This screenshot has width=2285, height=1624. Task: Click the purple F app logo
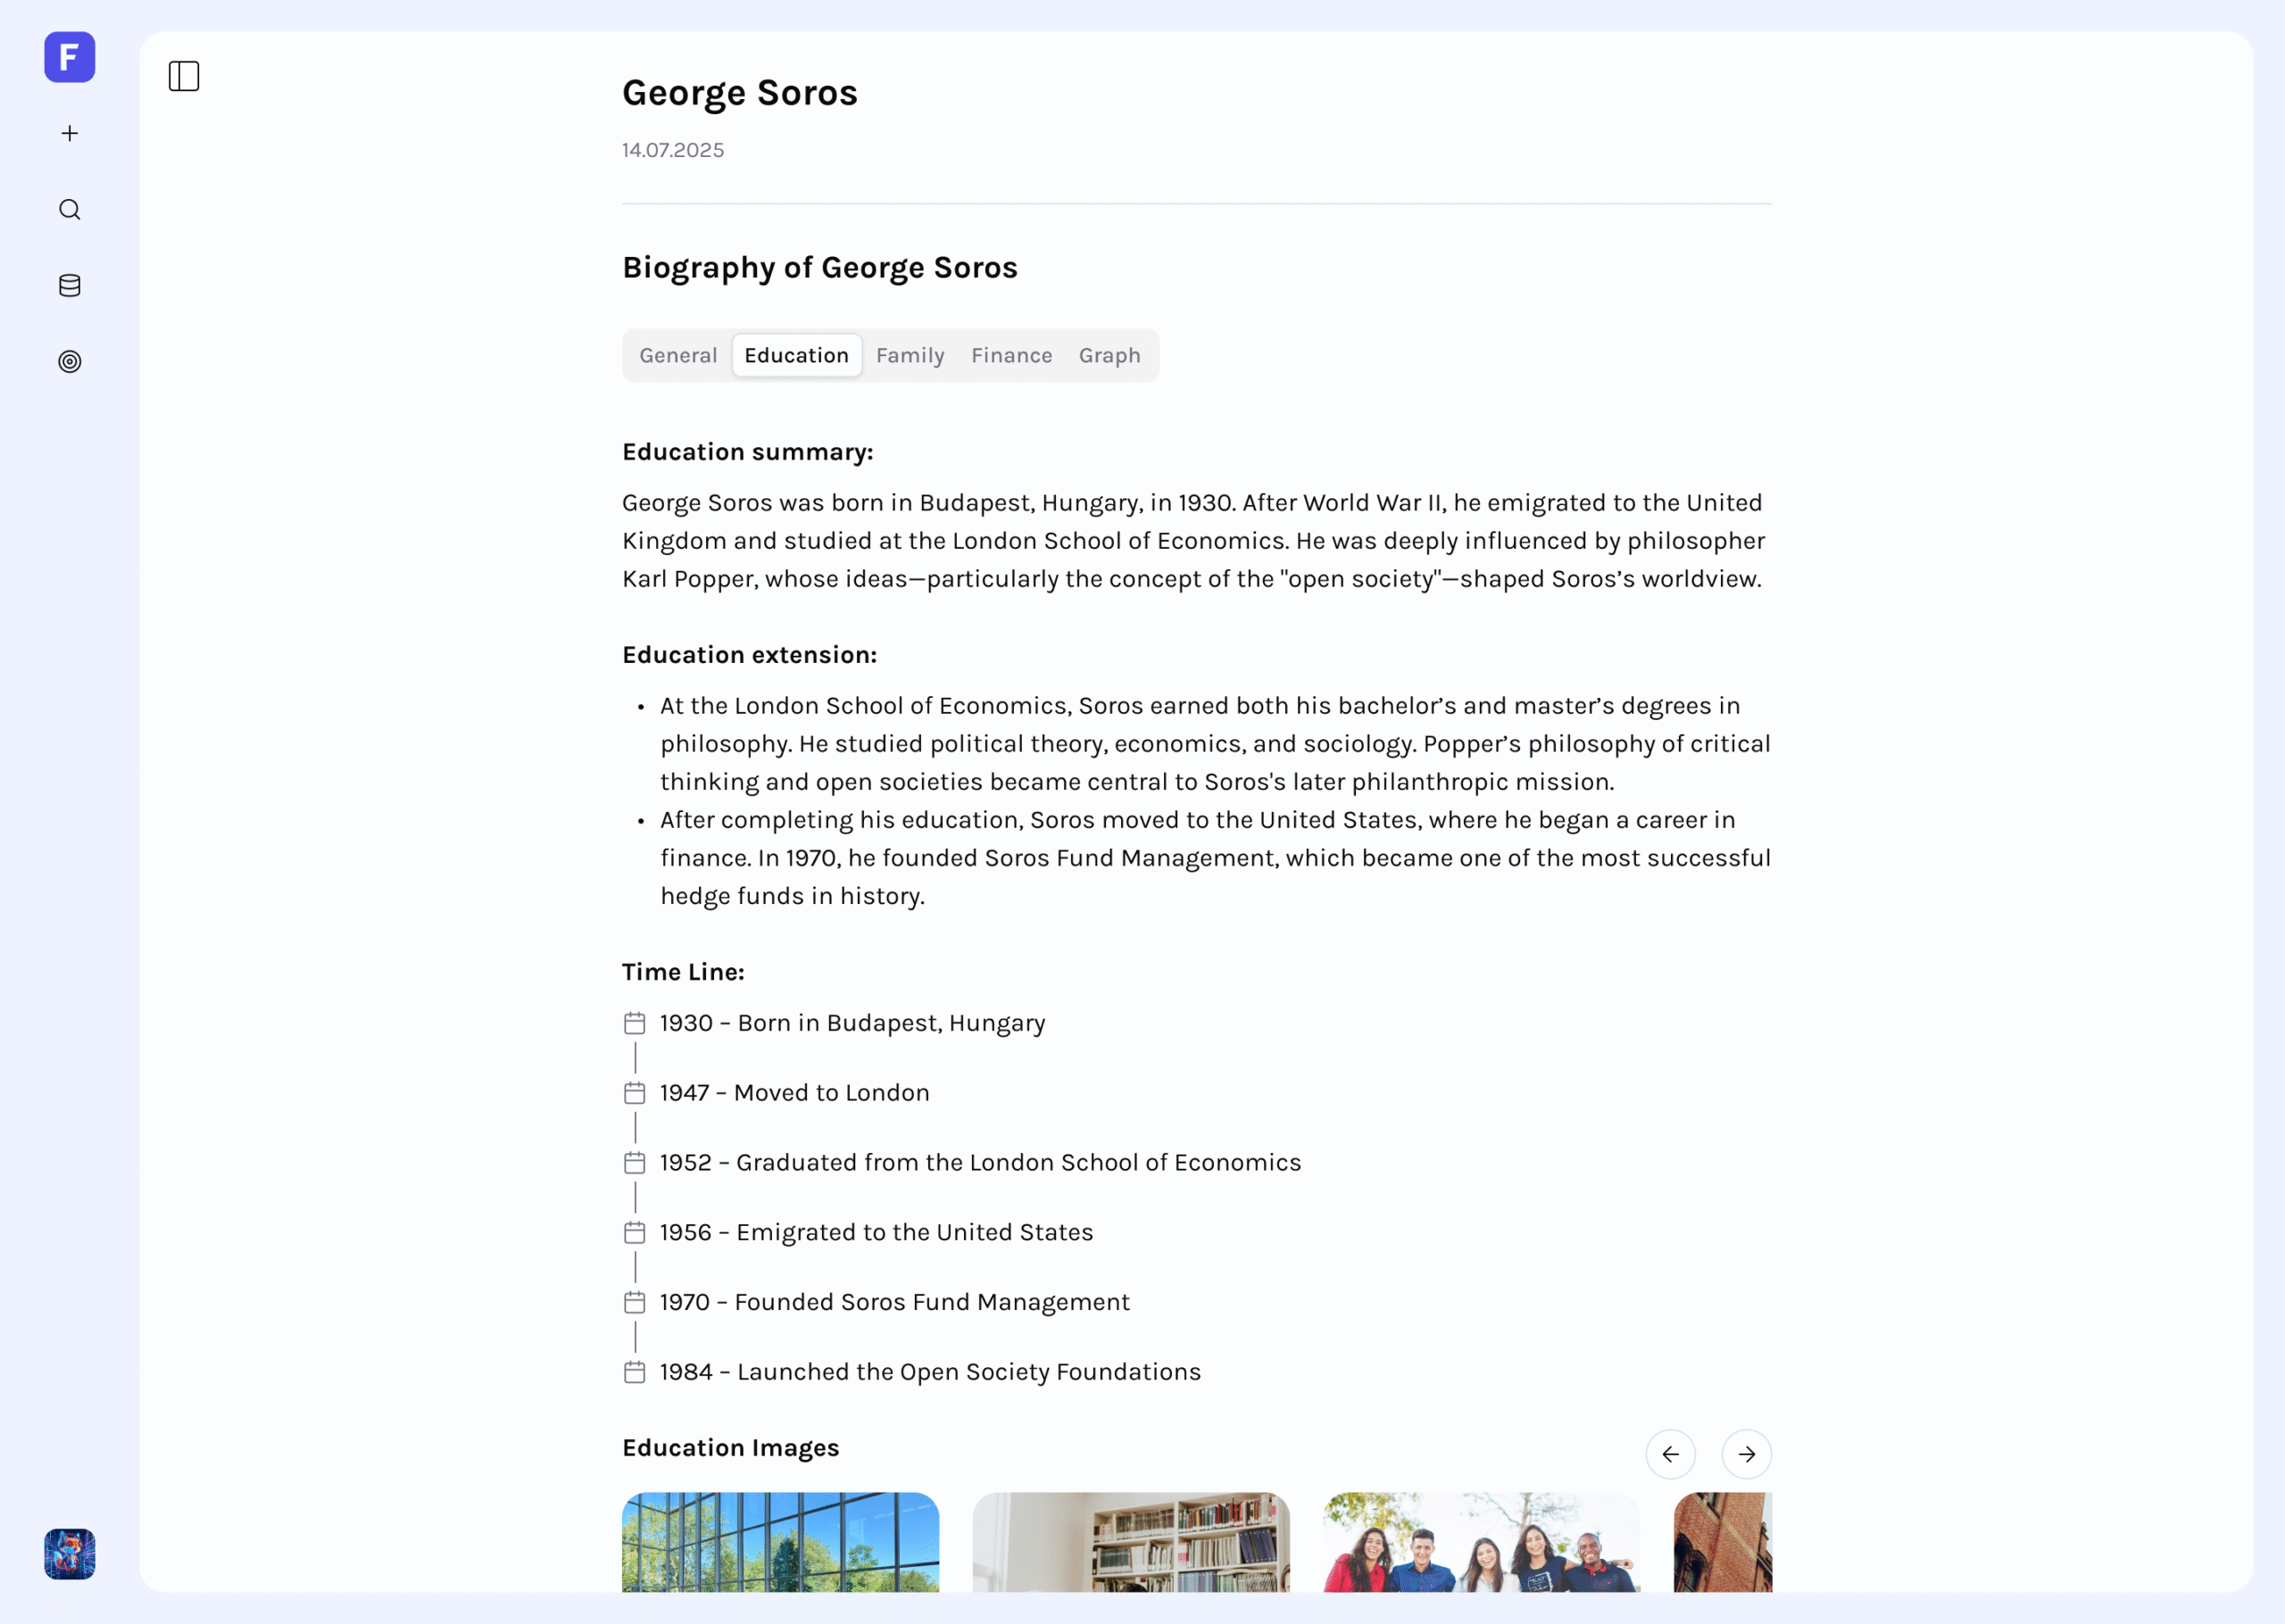(x=69, y=57)
